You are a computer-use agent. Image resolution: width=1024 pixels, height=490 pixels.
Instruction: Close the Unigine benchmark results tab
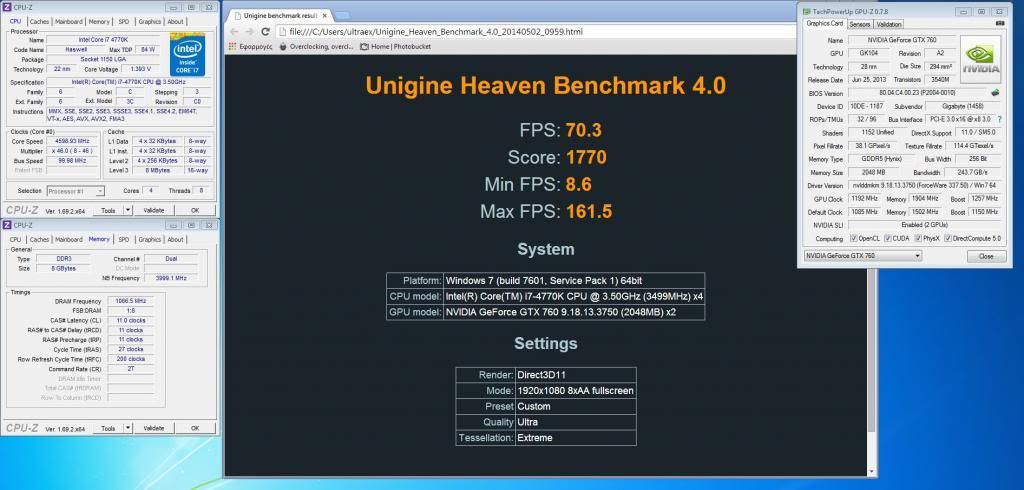click(x=326, y=15)
